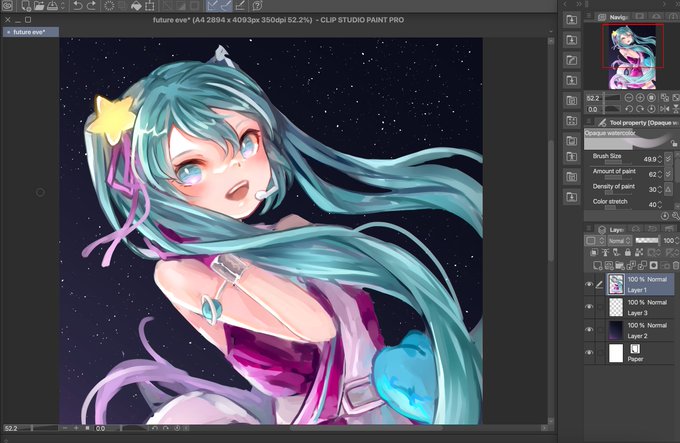Create a new raster layer icon
This screenshot has width=680, height=443.
[598, 265]
